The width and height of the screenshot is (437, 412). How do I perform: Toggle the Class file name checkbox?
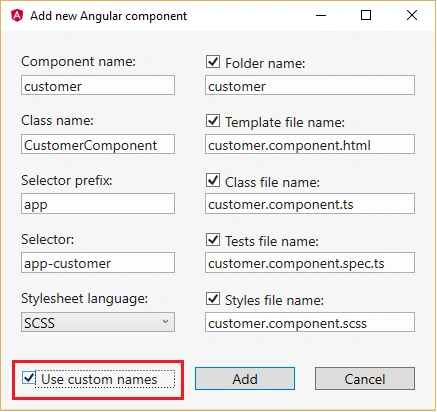[213, 180]
